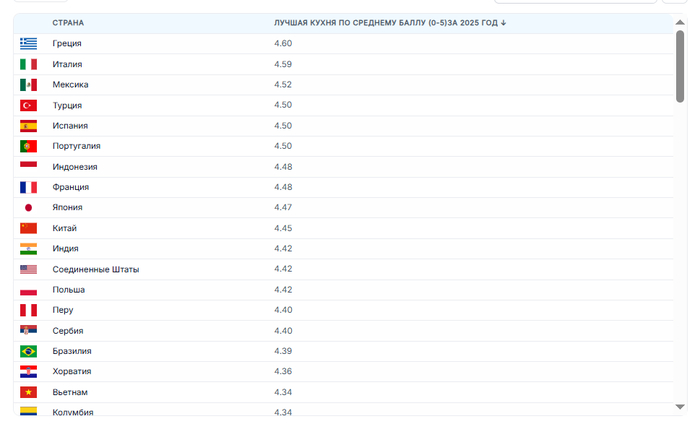Click the Turkey flag icon
This screenshot has height=424, width=700.
[28, 105]
